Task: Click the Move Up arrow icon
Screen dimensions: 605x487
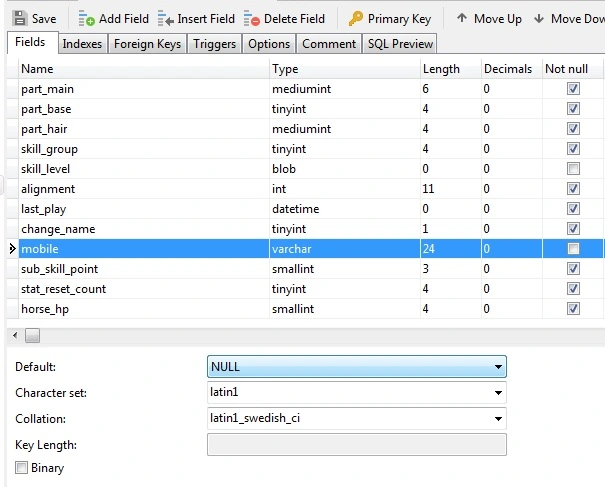Action: tap(461, 18)
